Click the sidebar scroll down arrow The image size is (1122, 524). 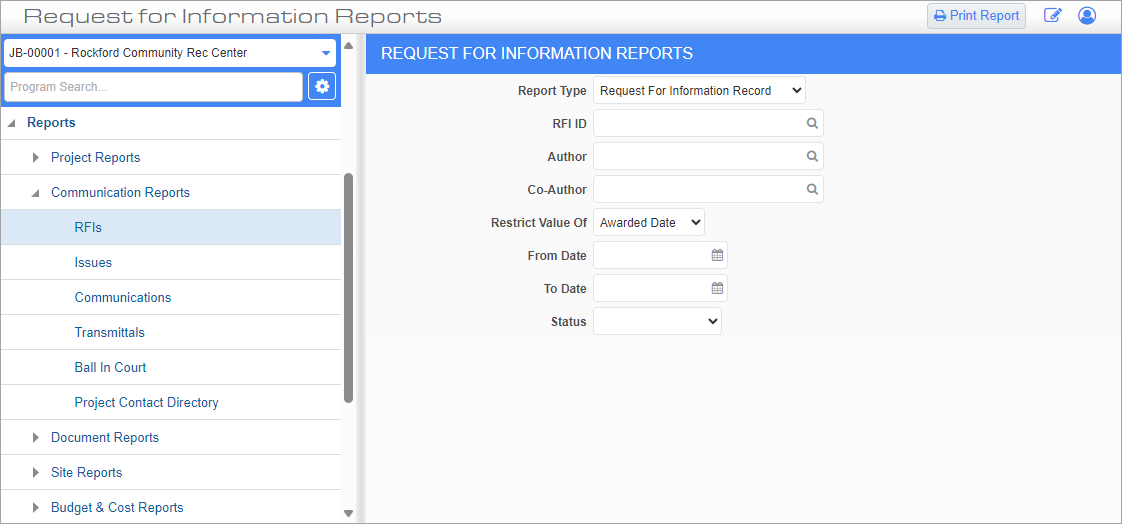[348, 513]
